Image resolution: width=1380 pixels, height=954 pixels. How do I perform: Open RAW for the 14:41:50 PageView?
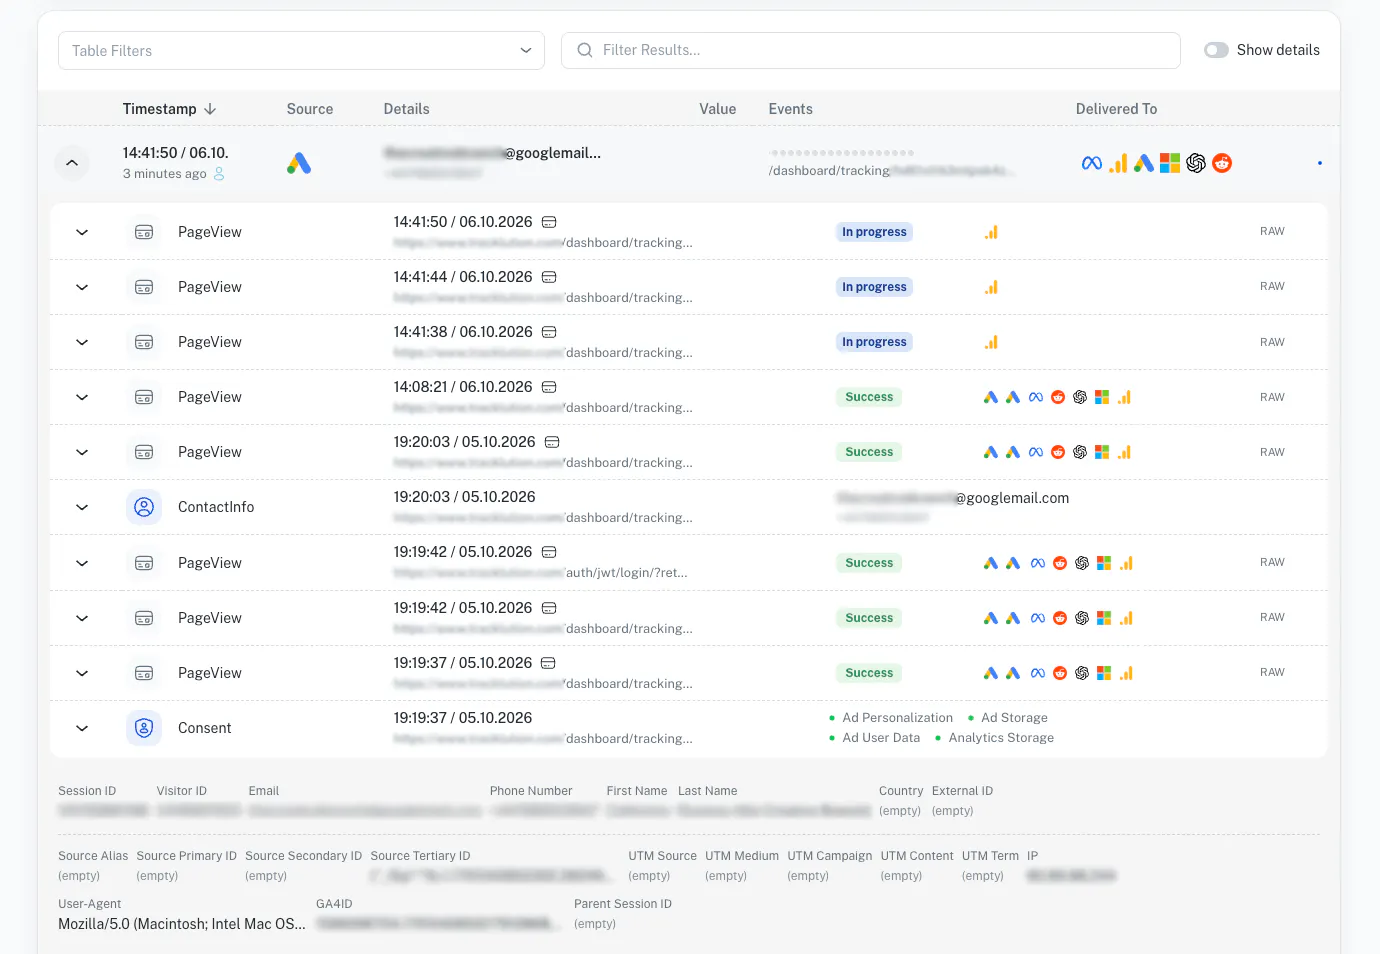pos(1272,231)
